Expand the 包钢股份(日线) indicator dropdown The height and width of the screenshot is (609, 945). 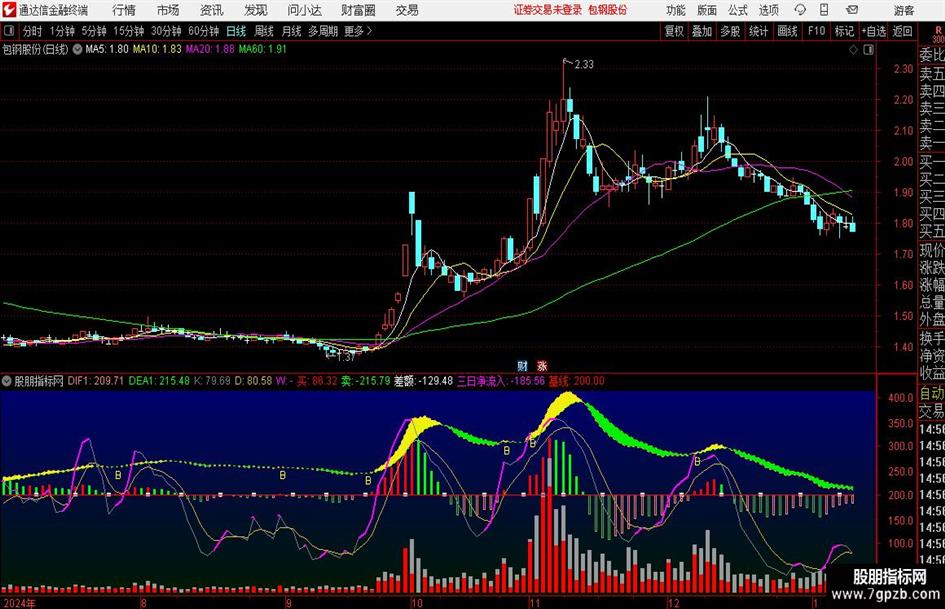77,49
